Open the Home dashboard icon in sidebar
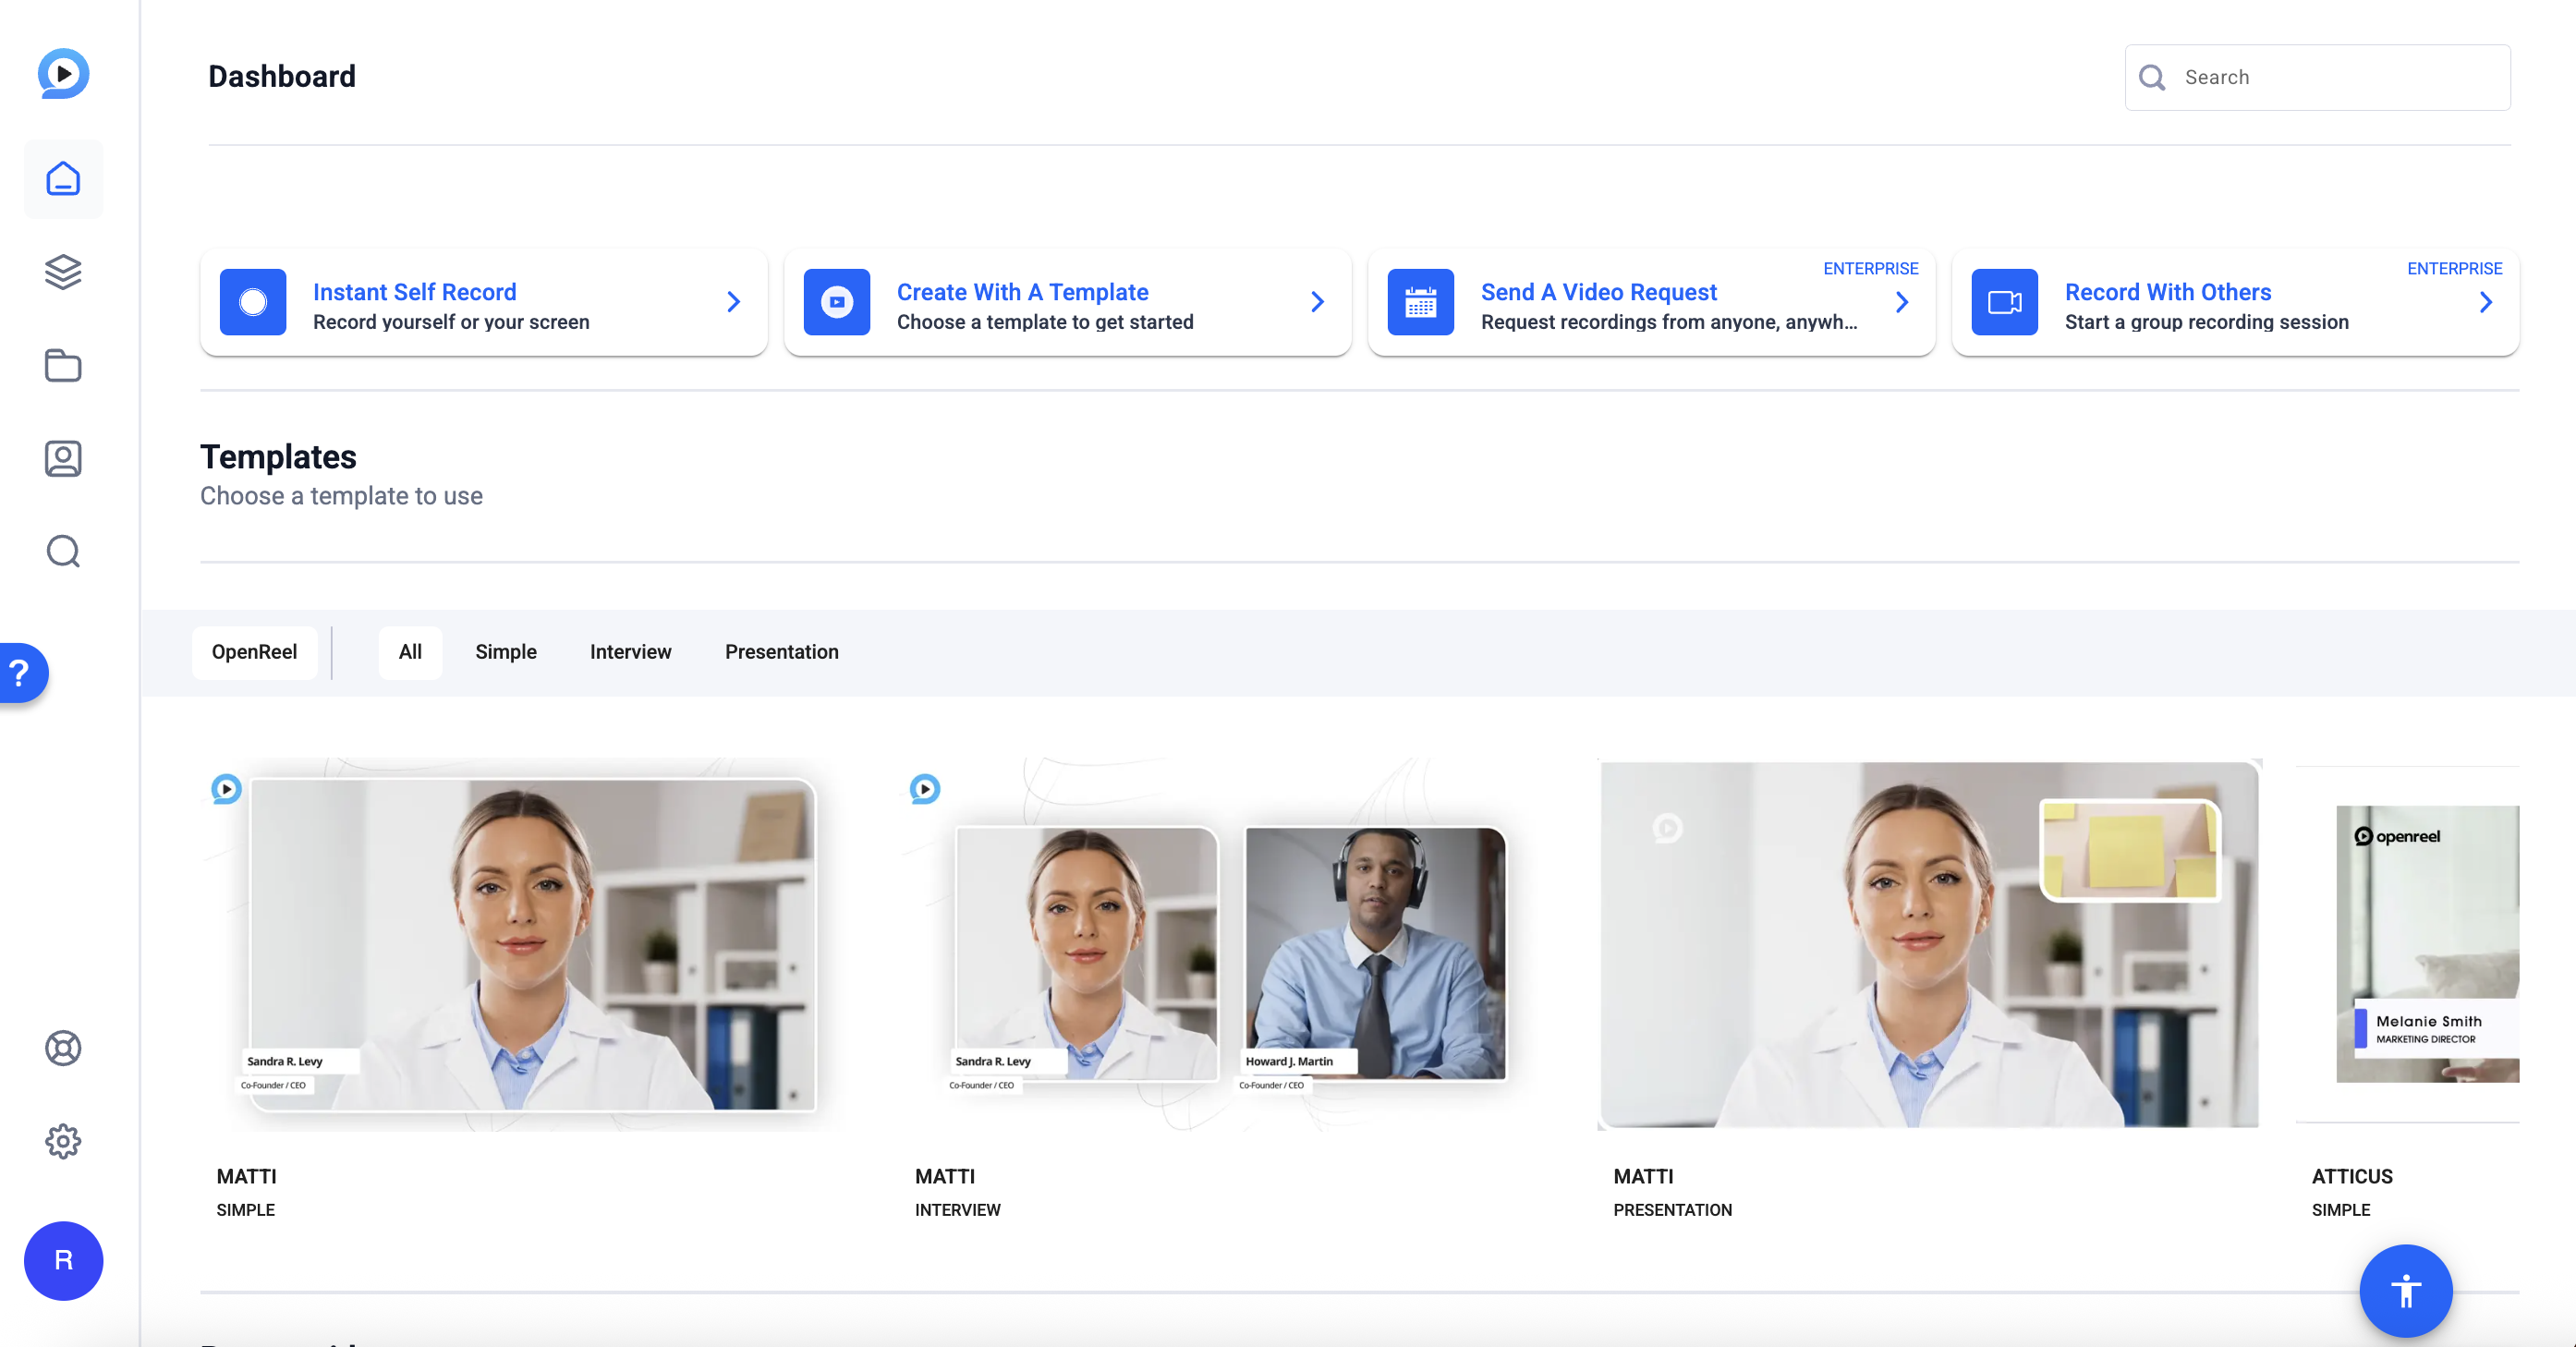 63,179
